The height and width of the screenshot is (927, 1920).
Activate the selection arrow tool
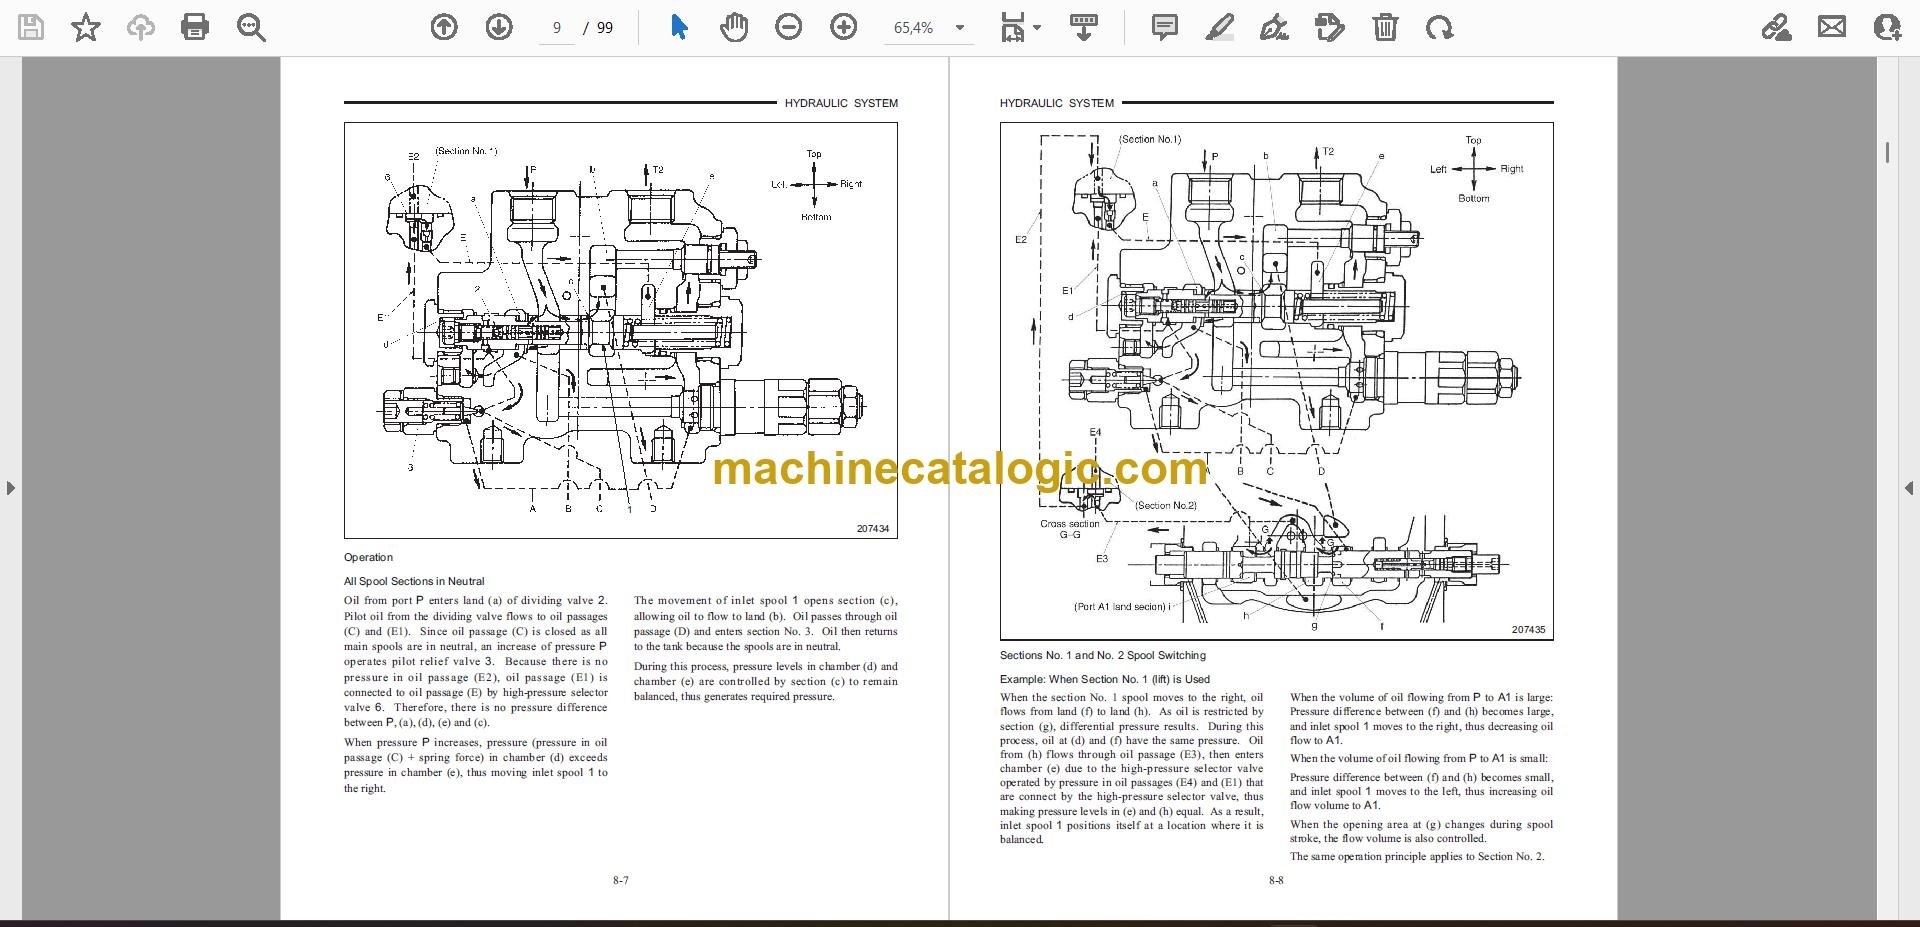(679, 27)
